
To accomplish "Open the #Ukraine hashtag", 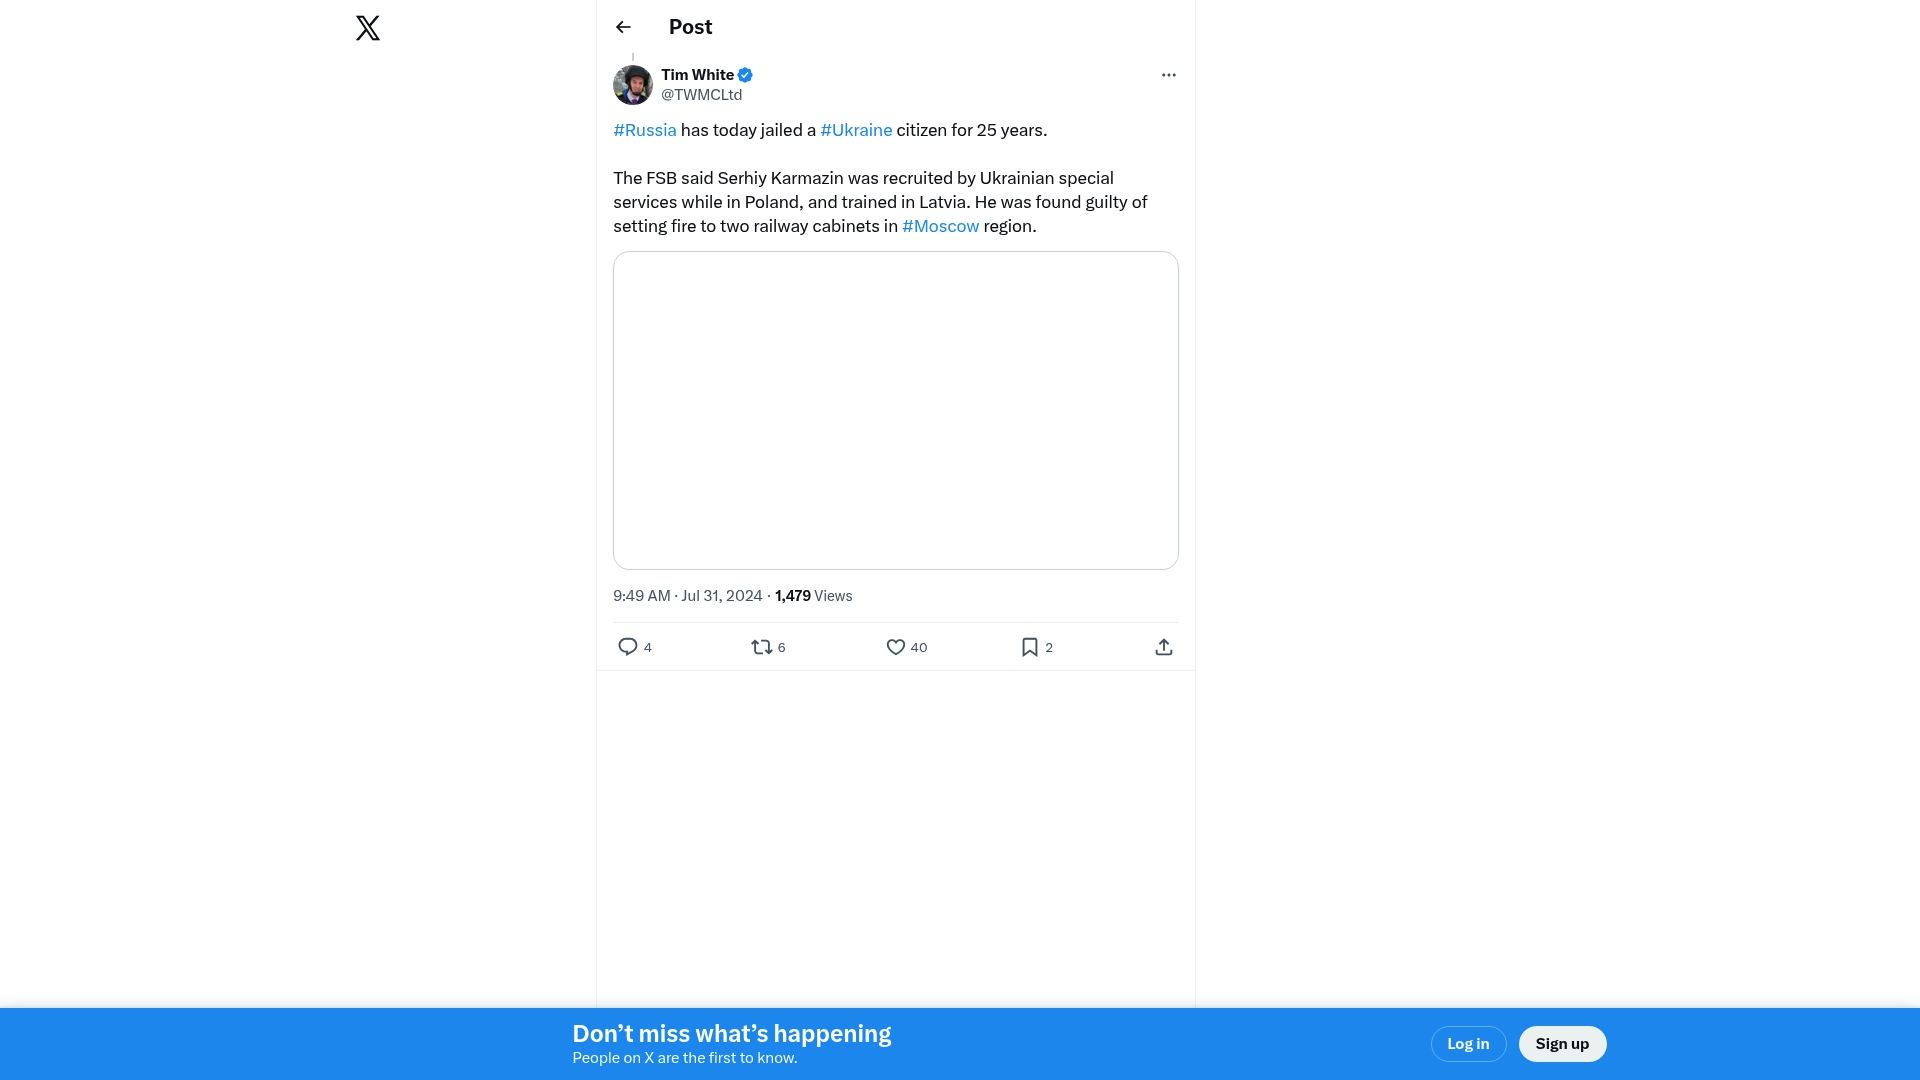I will pyautogui.click(x=856, y=130).
